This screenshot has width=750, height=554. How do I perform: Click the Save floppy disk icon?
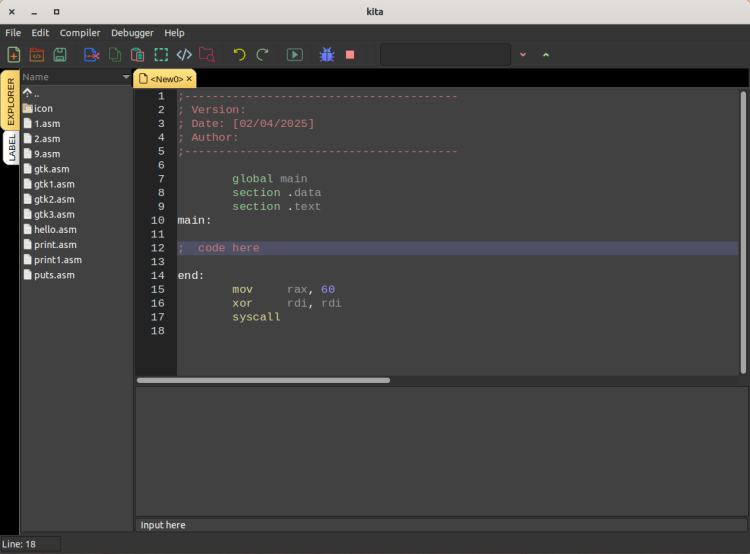60,55
